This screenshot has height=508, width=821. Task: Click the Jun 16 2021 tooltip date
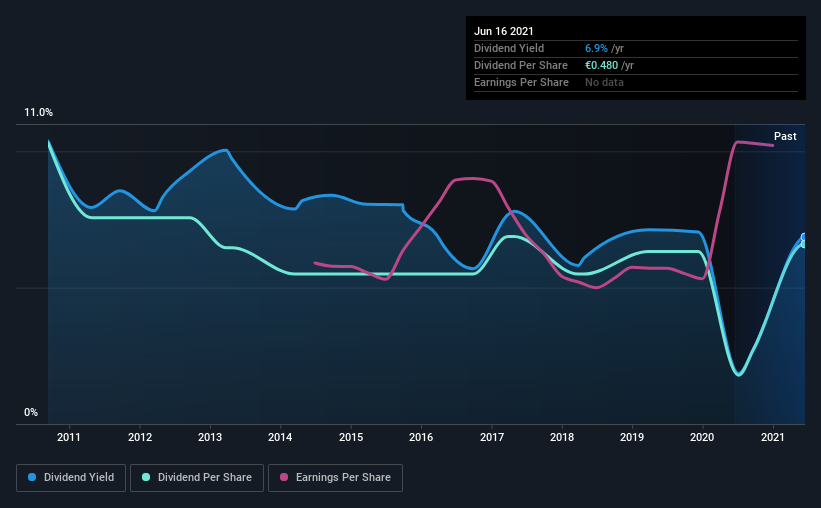click(x=504, y=31)
